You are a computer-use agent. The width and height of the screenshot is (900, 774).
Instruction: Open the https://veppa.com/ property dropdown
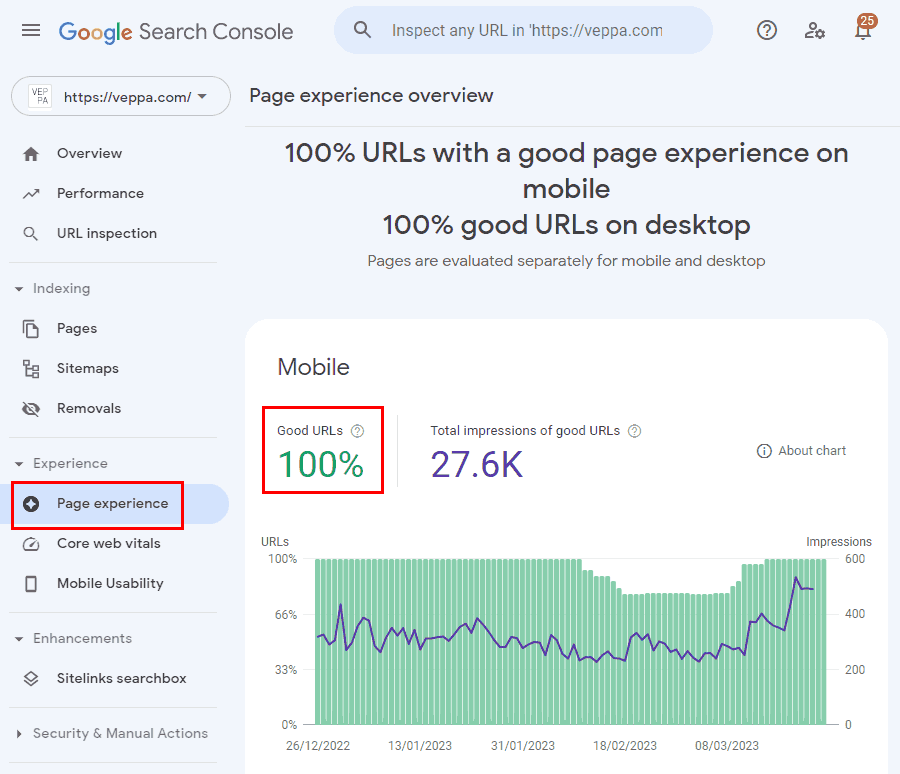(121, 96)
